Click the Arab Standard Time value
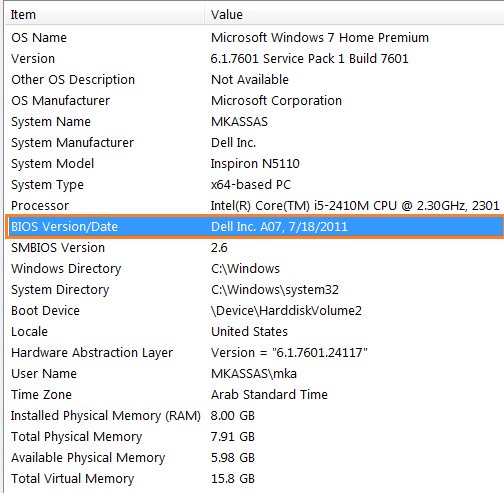 coord(269,395)
